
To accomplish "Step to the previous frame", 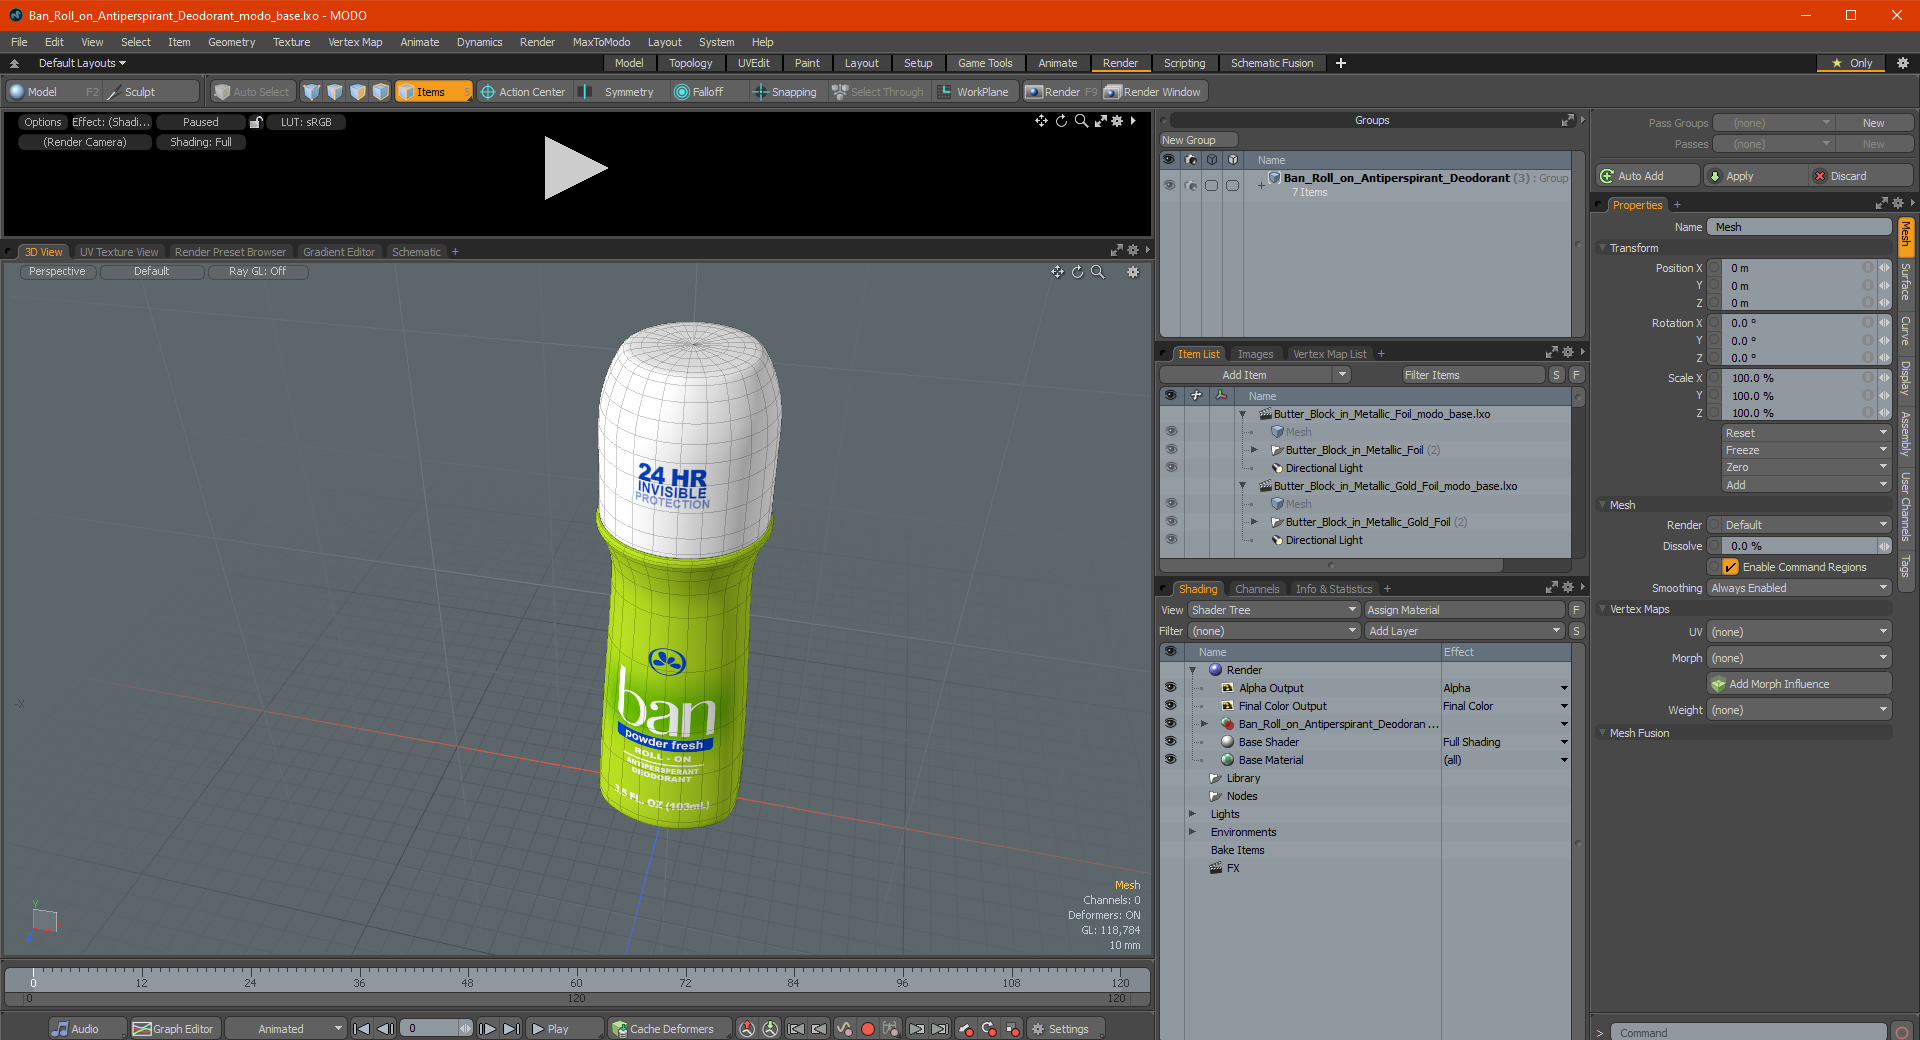I will [385, 1029].
